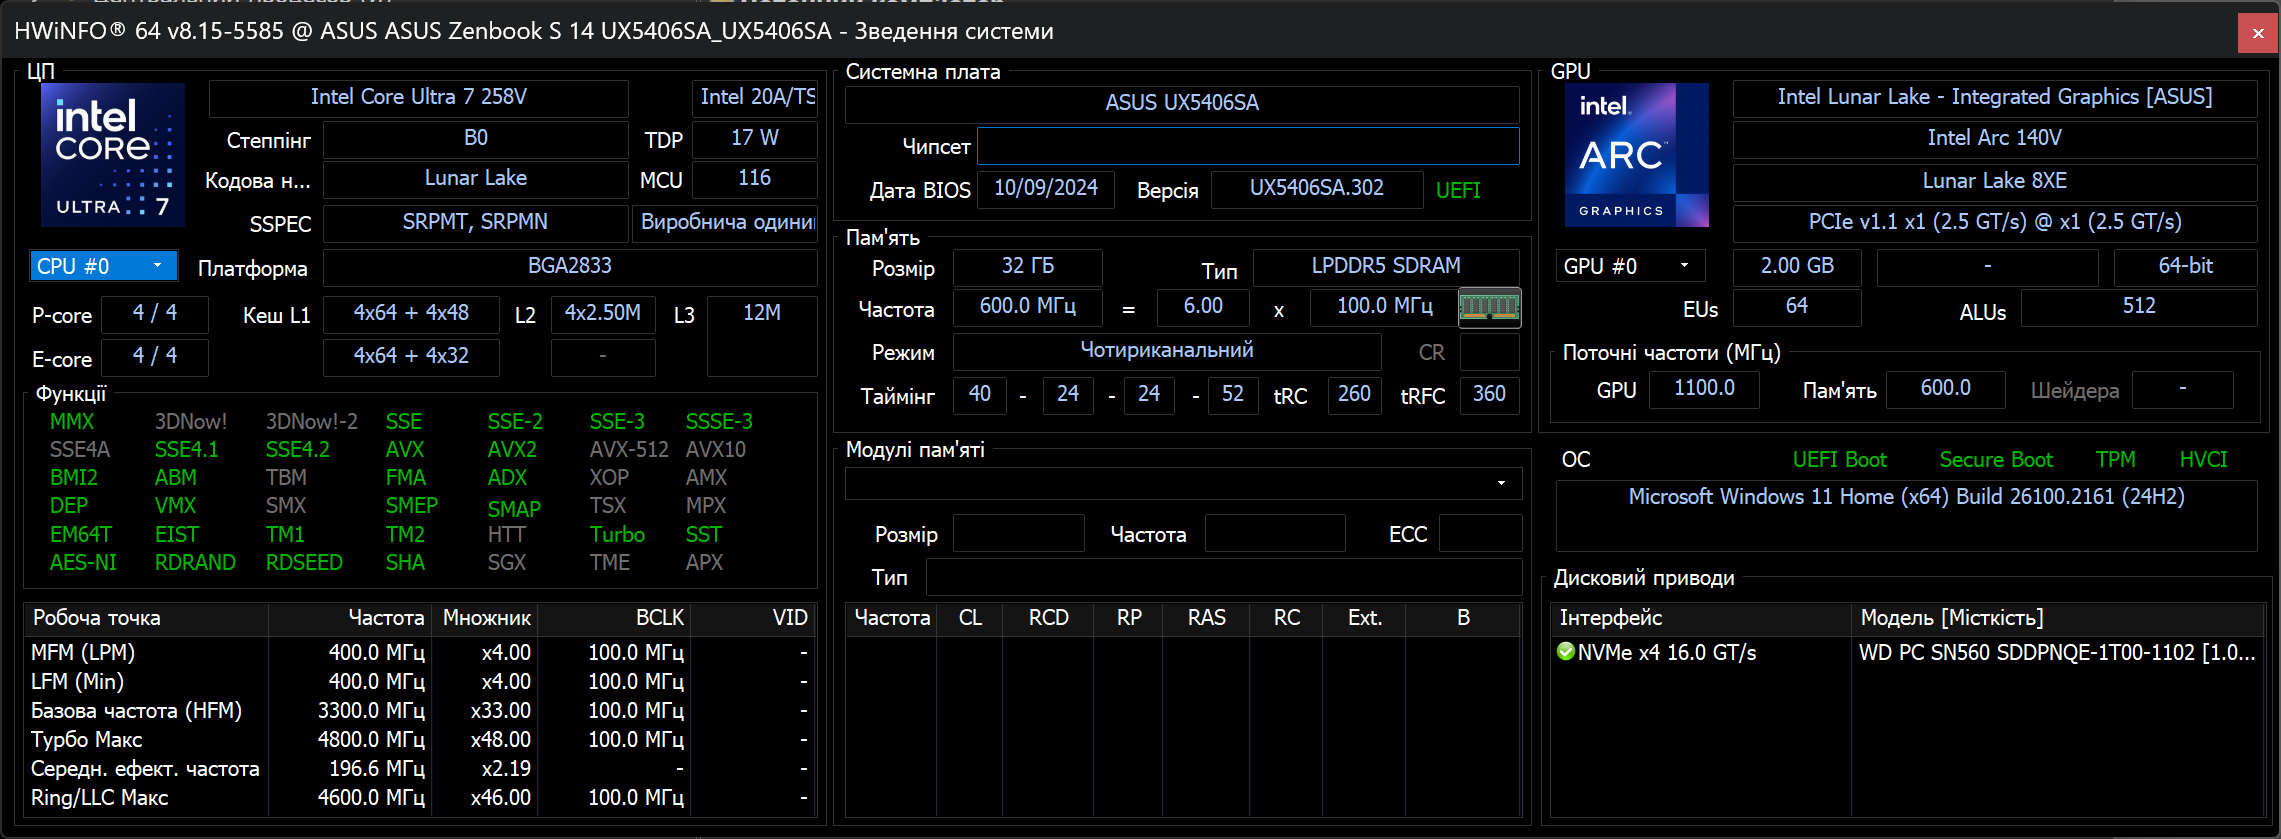Viewport: 2281px width, 839px height.
Task: Click the Intel Arc 140V GPU name
Action: point(1995,138)
